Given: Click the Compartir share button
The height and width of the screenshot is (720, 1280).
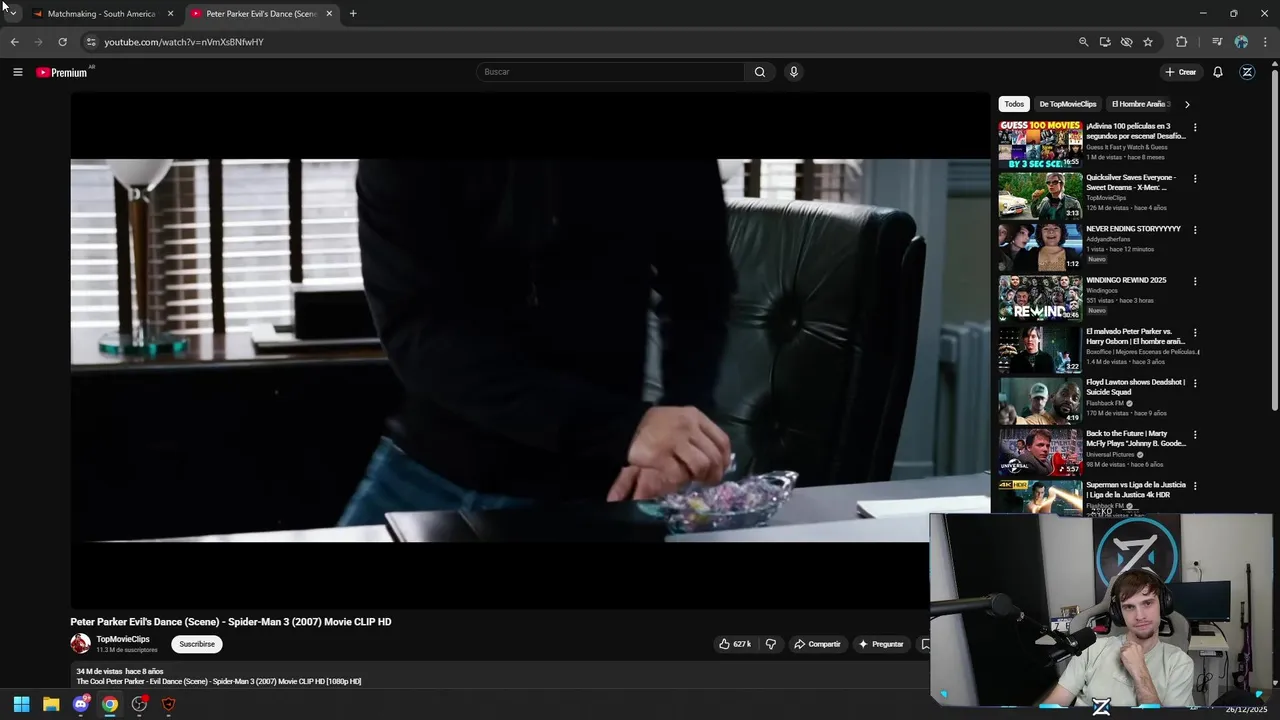Looking at the screenshot, I should point(817,644).
